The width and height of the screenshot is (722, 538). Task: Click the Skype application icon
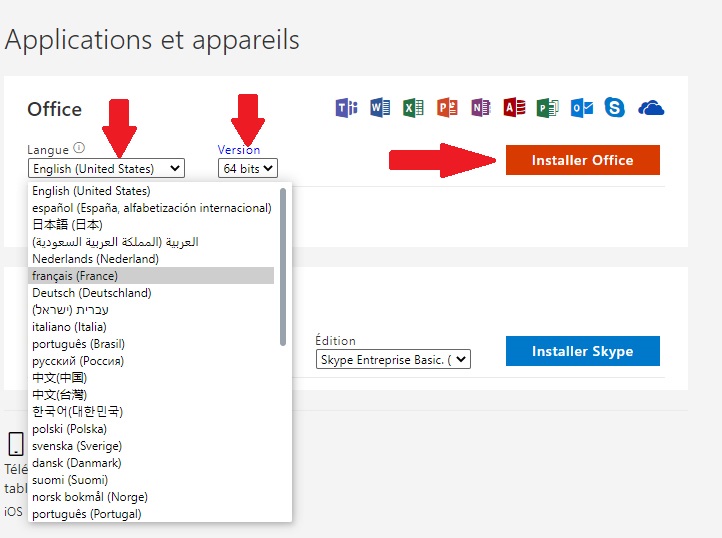[615, 107]
